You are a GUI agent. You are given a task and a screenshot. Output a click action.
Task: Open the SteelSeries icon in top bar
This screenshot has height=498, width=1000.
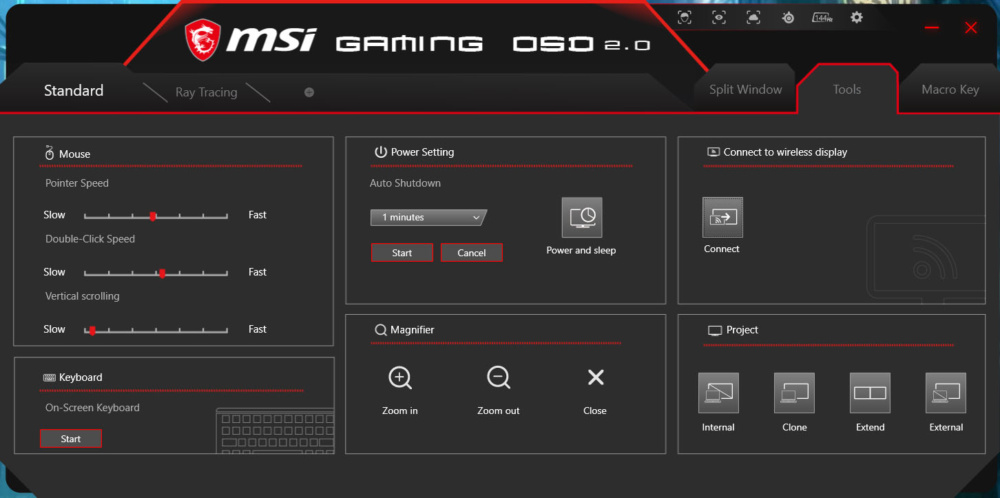[x=788, y=18]
